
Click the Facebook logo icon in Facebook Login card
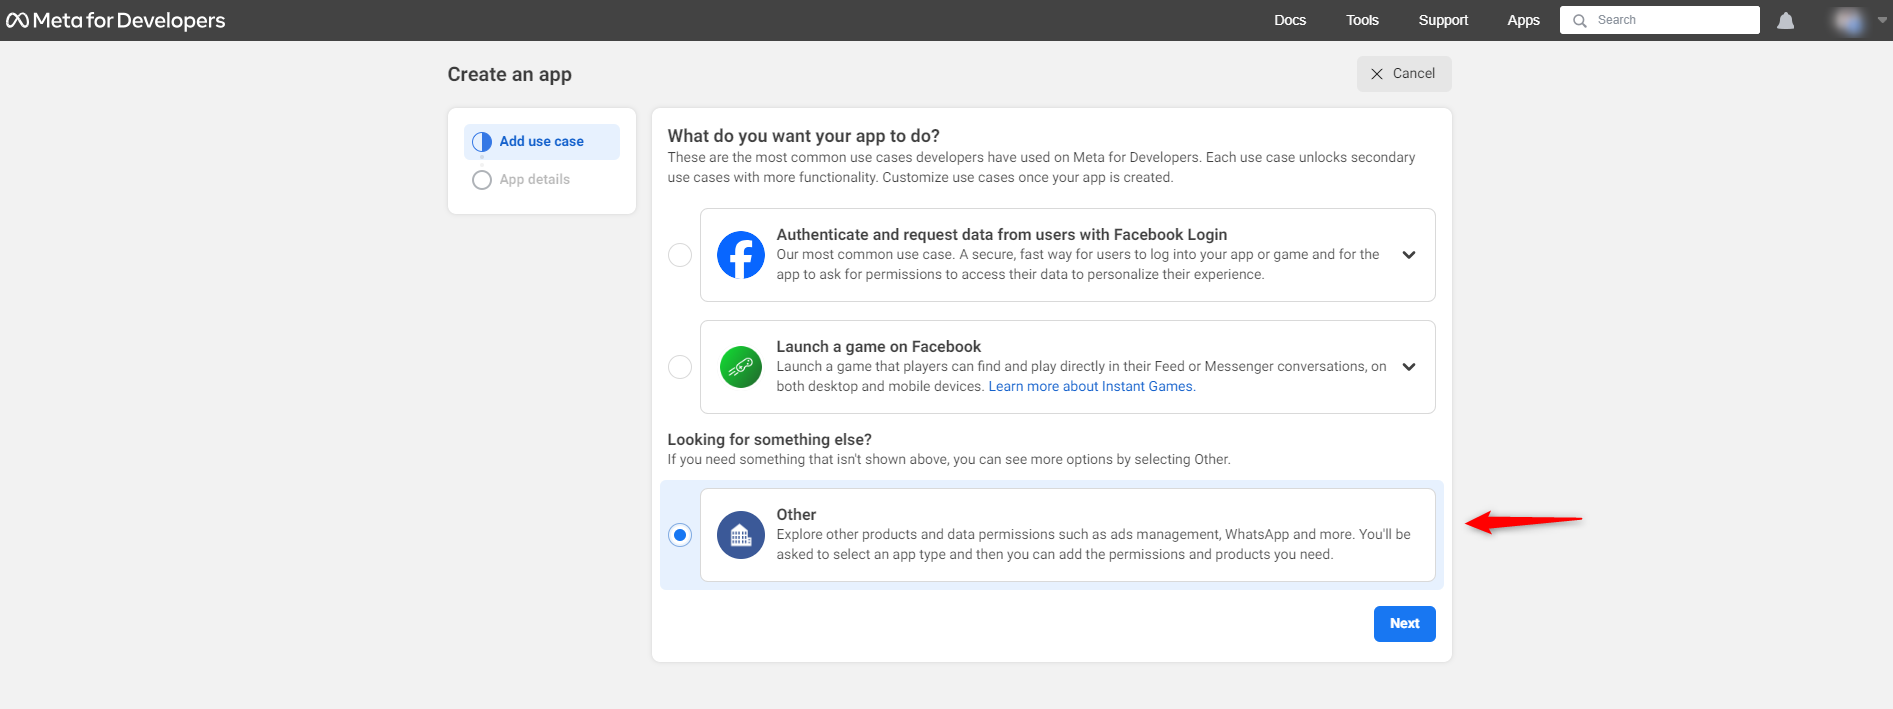pos(741,255)
